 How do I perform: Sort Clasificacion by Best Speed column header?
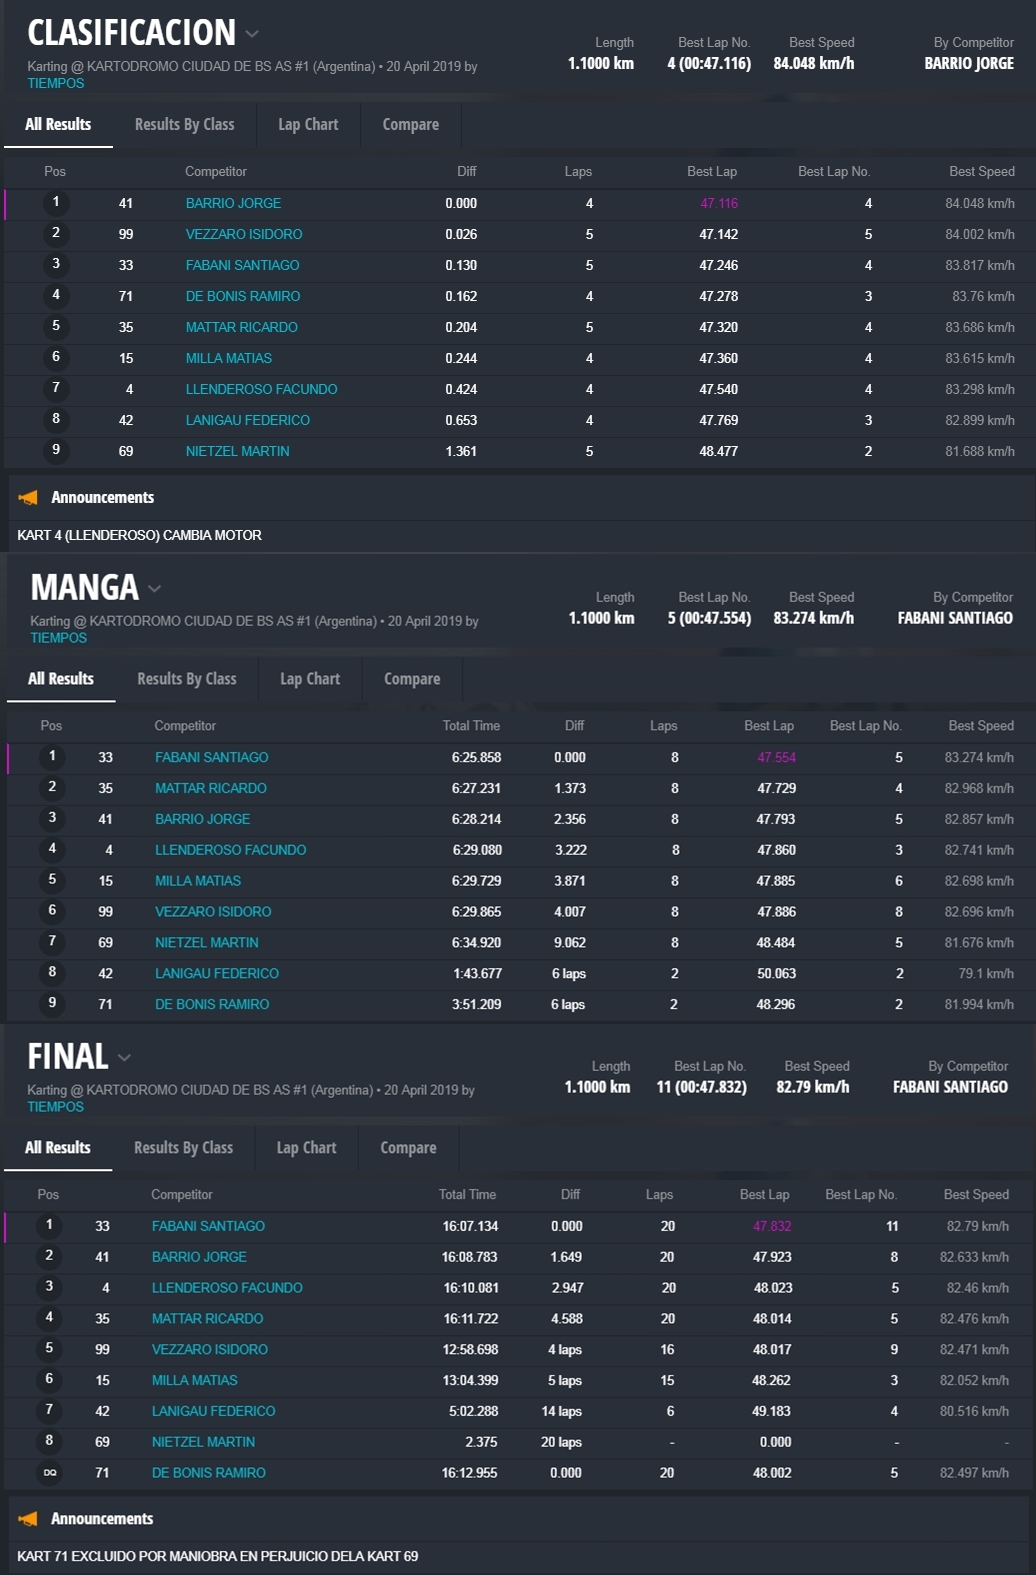pyautogui.click(x=981, y=172)
